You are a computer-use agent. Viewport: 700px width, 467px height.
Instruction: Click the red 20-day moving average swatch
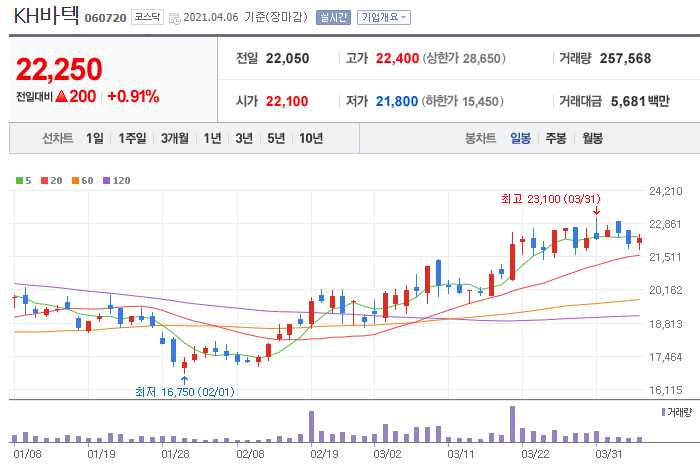[44, 181]
